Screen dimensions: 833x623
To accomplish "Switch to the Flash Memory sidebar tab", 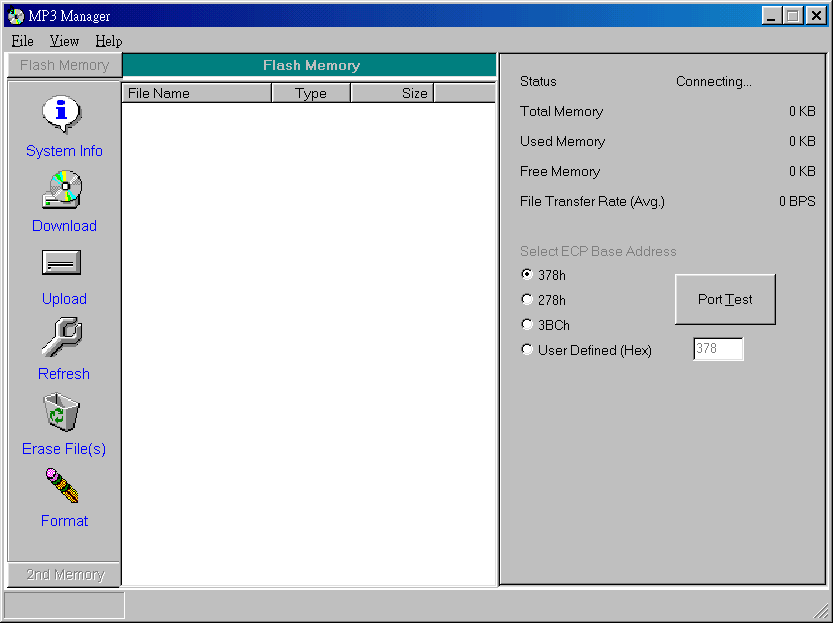I will [64, 65].
